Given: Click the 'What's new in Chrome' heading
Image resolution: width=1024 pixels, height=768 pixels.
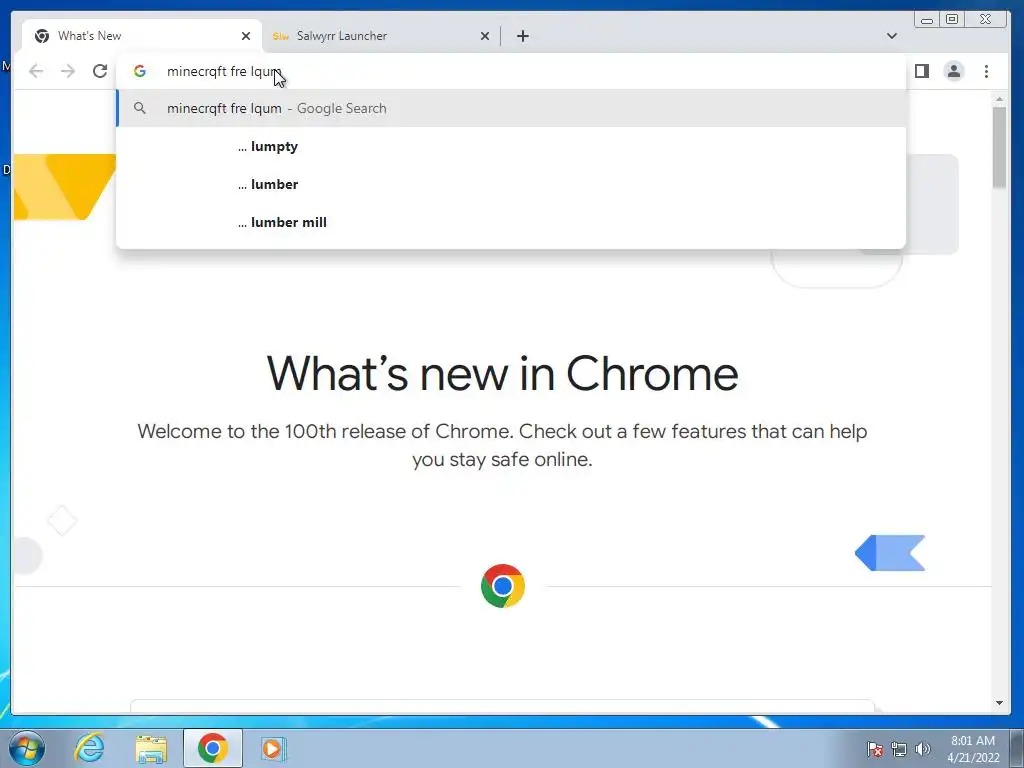Looking at the screenshot, I should click(502, 374).
